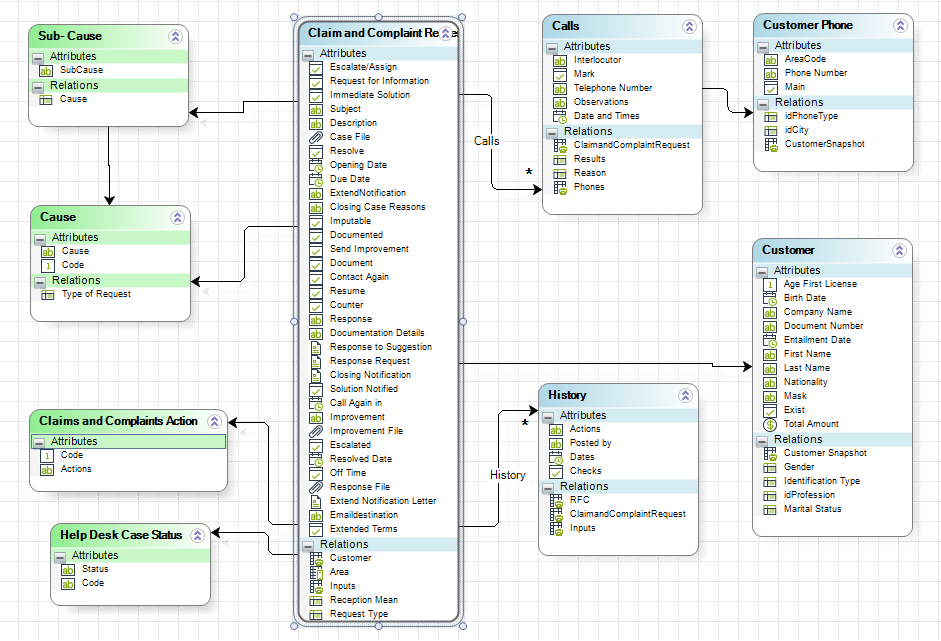The height and width of the screenshot is (641, 941).
Task: Select the CustomerSnapshot relation icon
Action: [x=771, y=145]
